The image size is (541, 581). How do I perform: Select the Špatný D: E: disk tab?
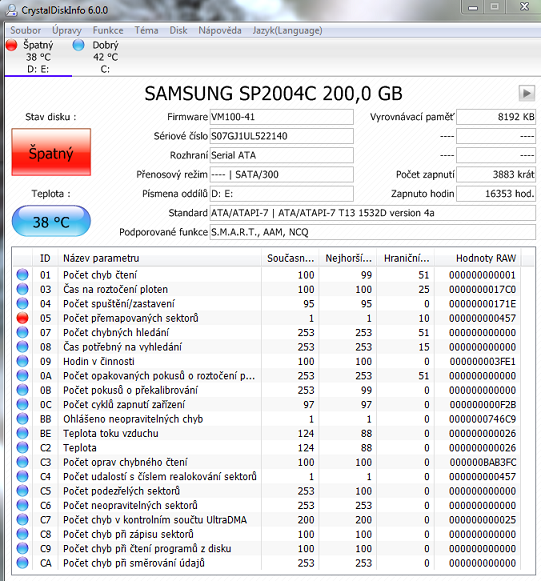click(x=38, y=57)
